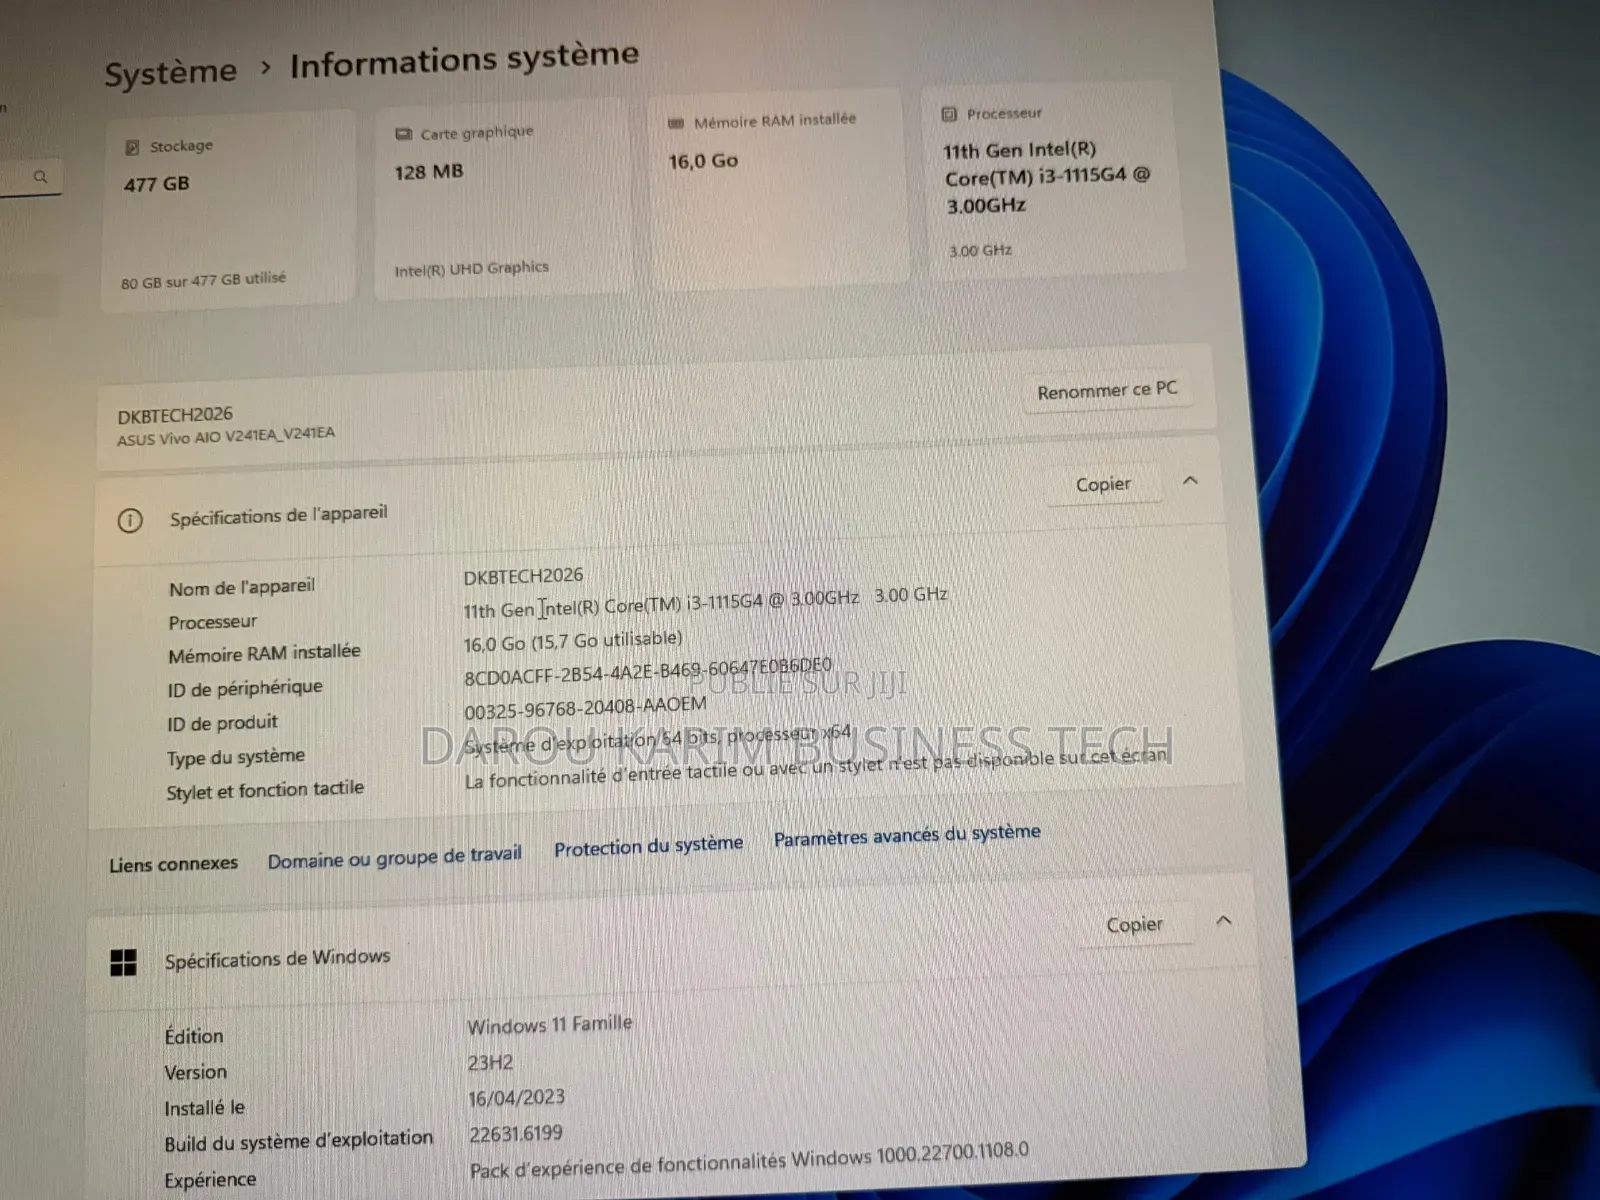Click the Mémoire RAM installée memory icon
This screenshot has width=1600, height=1200.
pos(678,120)
